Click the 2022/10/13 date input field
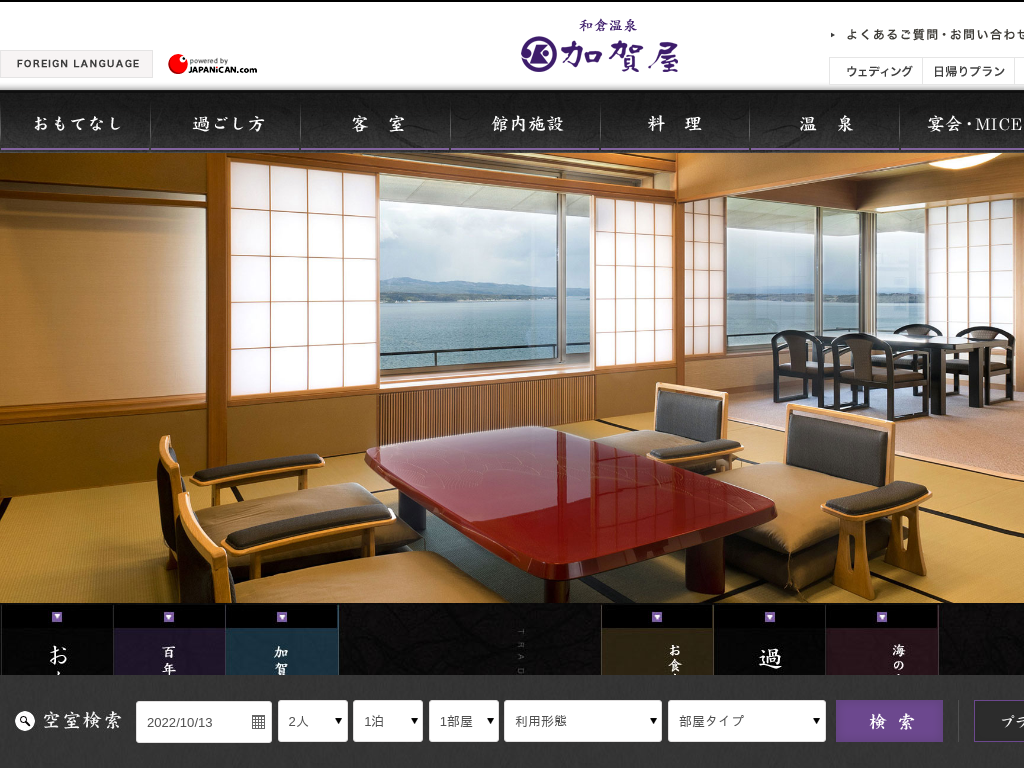Viewport: 1024px width, 768px height. [x=195, y=722]
